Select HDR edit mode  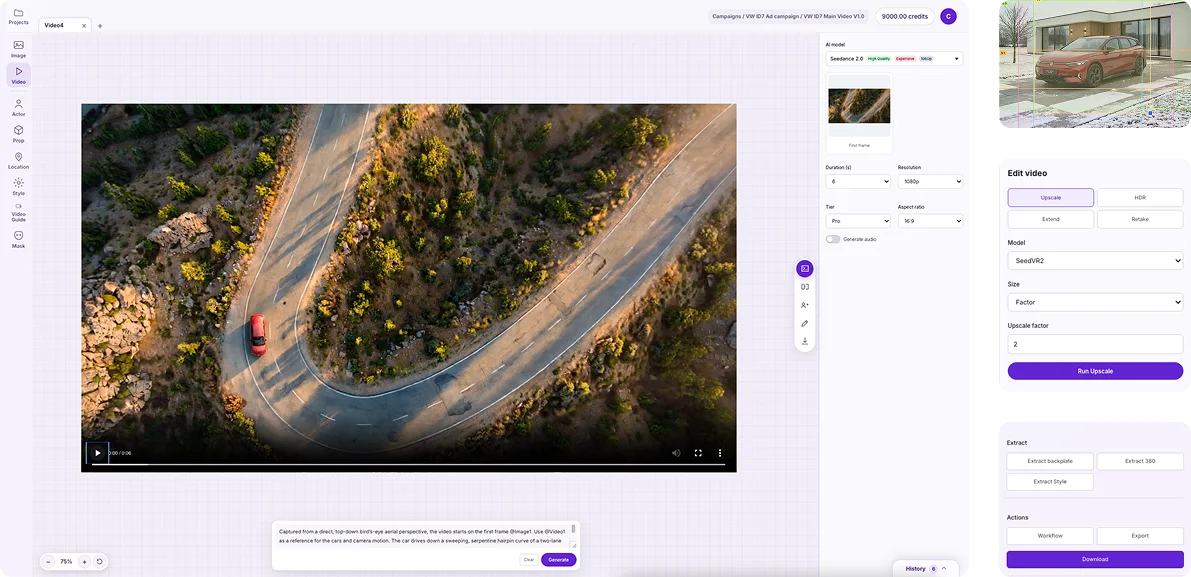pyautogui.click(x=1139, y=197)
